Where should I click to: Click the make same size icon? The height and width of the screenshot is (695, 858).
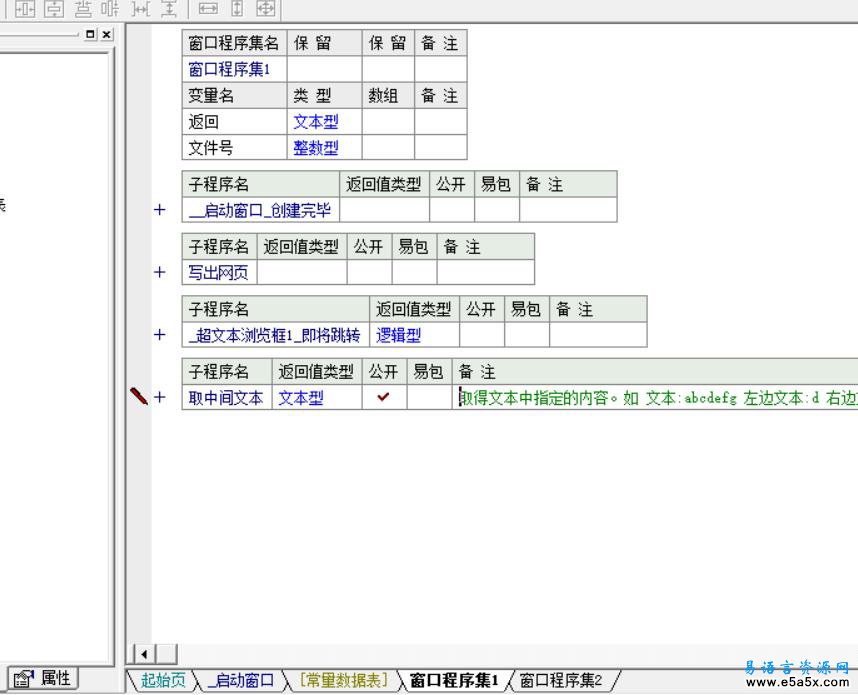(x=265, y=9)
